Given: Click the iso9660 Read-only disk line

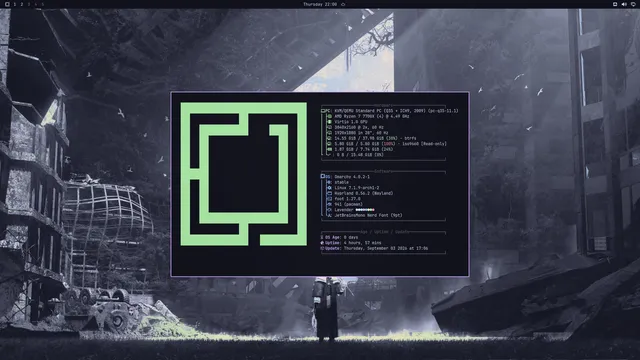Looking at the screenshot, I should pos(390,144).
